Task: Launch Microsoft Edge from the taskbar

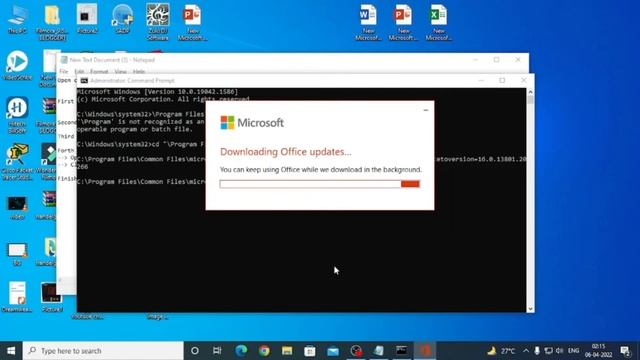Action: pos(241,351)
